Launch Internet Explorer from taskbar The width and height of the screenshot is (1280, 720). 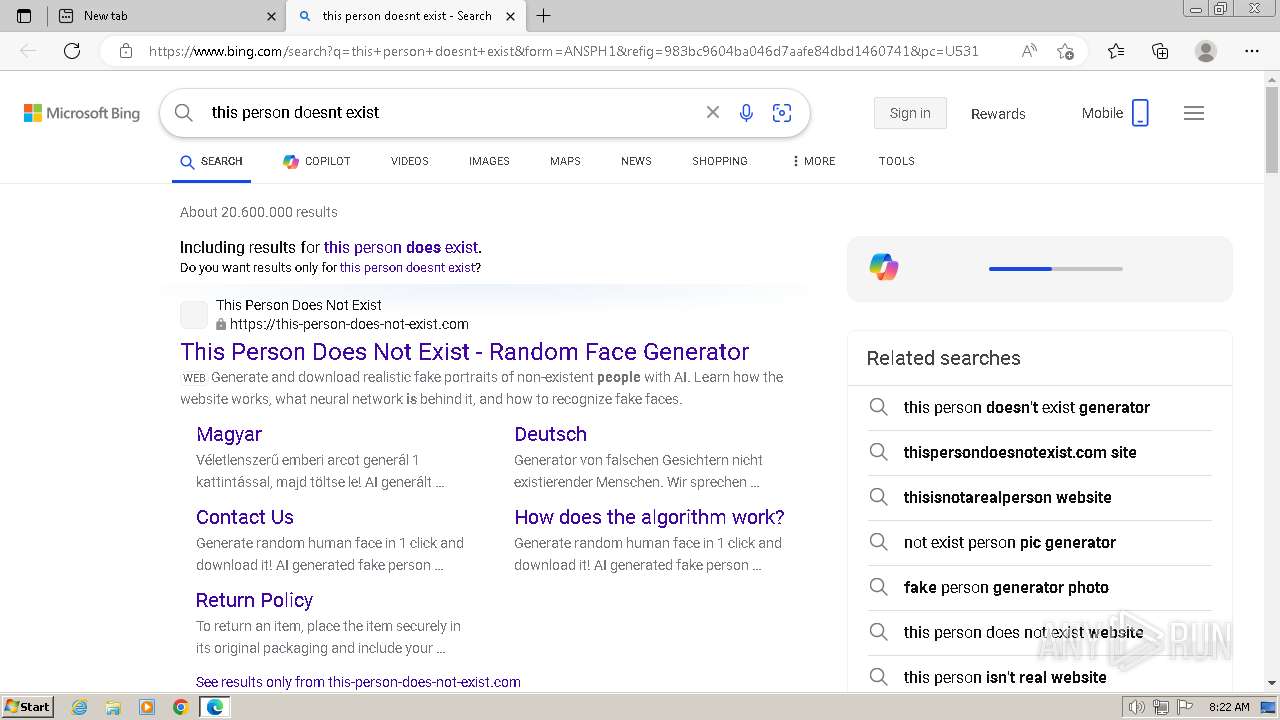point(79,707)
